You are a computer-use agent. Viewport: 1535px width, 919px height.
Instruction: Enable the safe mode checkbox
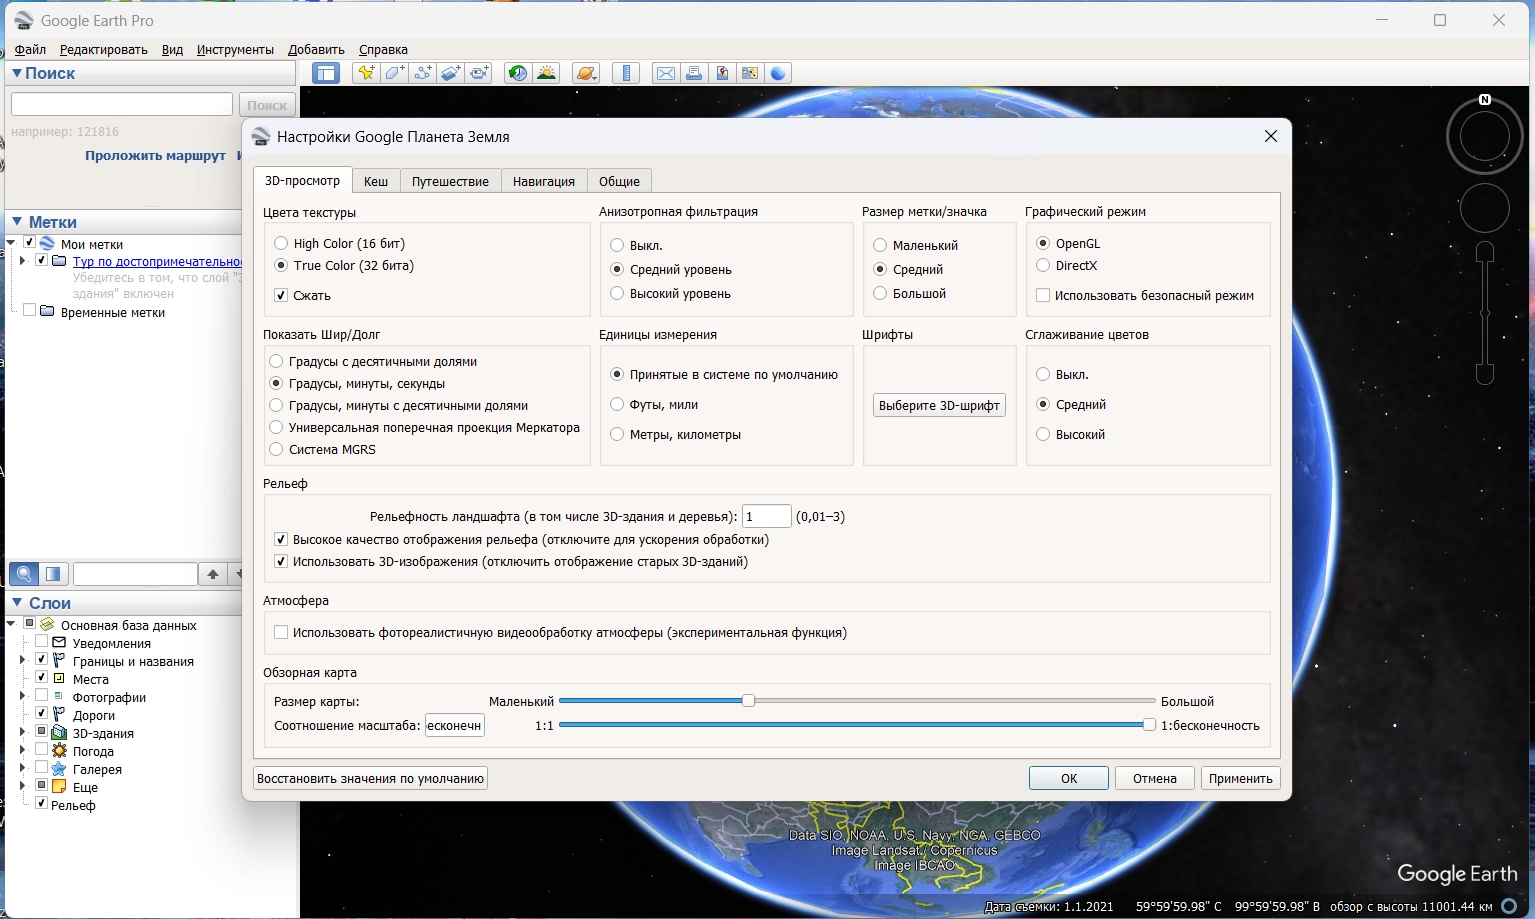click(1043, 295)
